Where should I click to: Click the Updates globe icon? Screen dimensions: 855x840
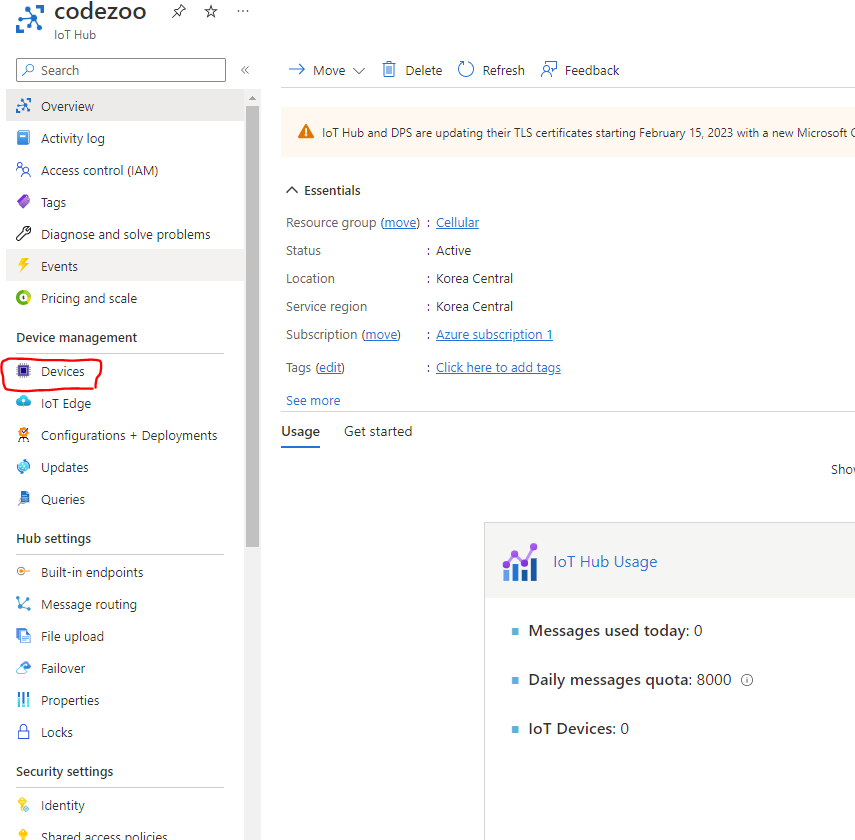(x=23, y=467)
